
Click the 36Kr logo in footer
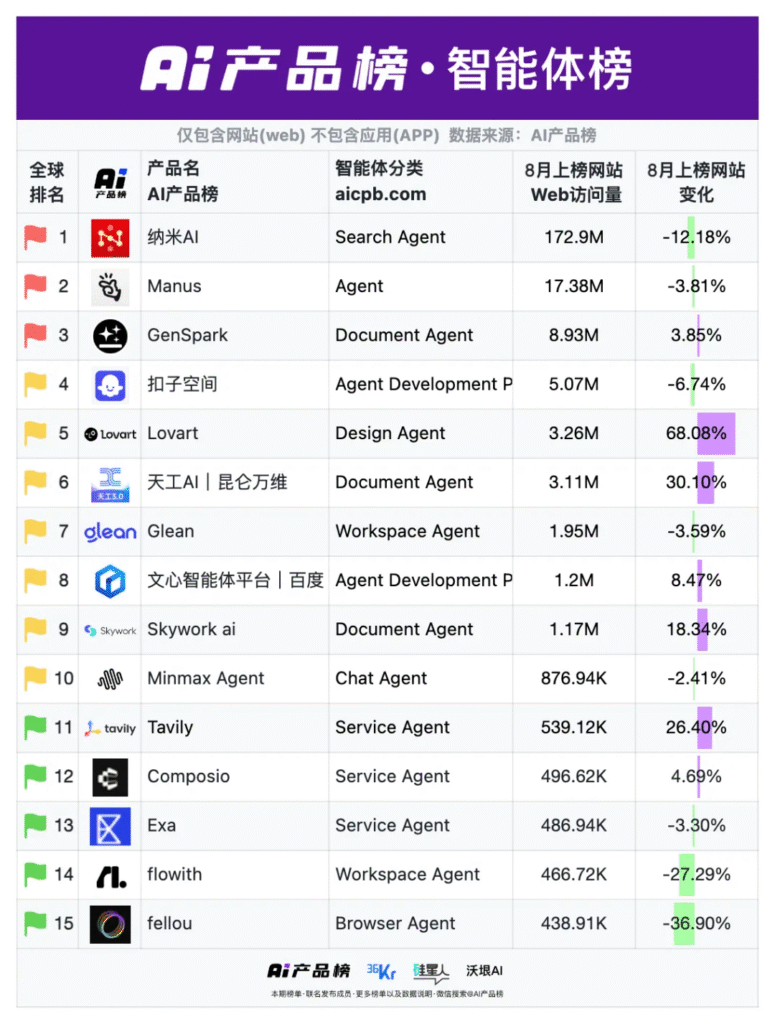[x=381, y=971]
